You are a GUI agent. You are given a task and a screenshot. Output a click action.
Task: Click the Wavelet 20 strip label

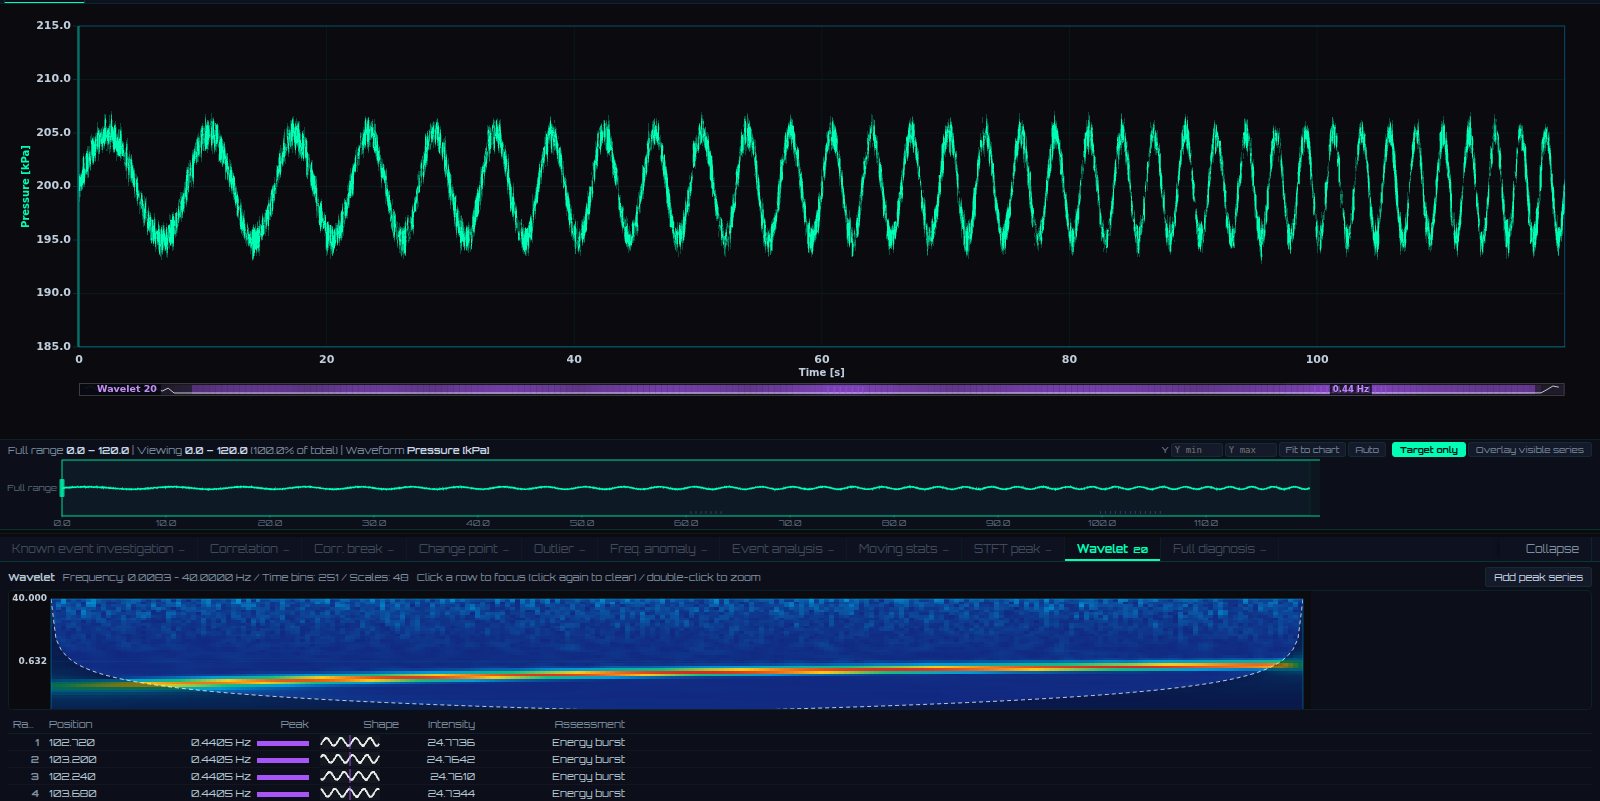[126, 389]
